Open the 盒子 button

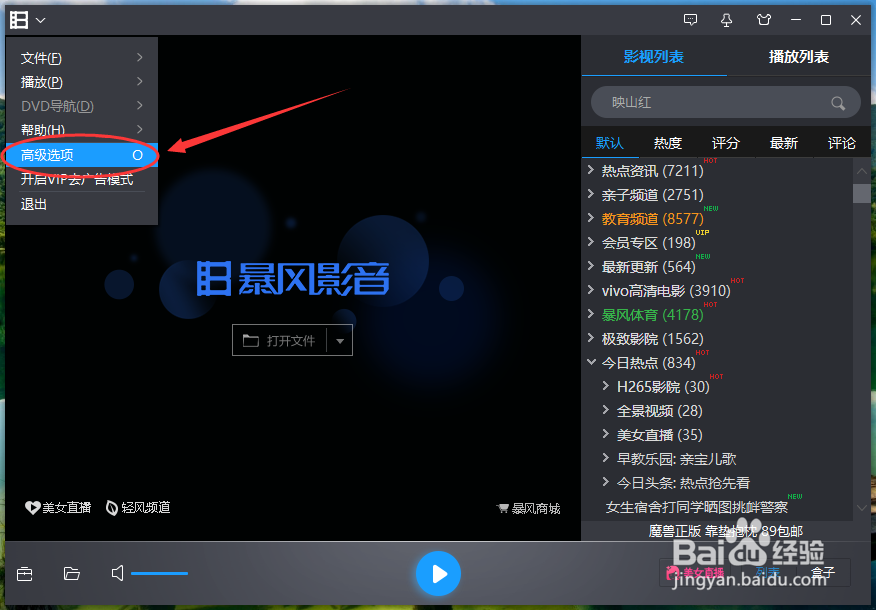[822, 572]
